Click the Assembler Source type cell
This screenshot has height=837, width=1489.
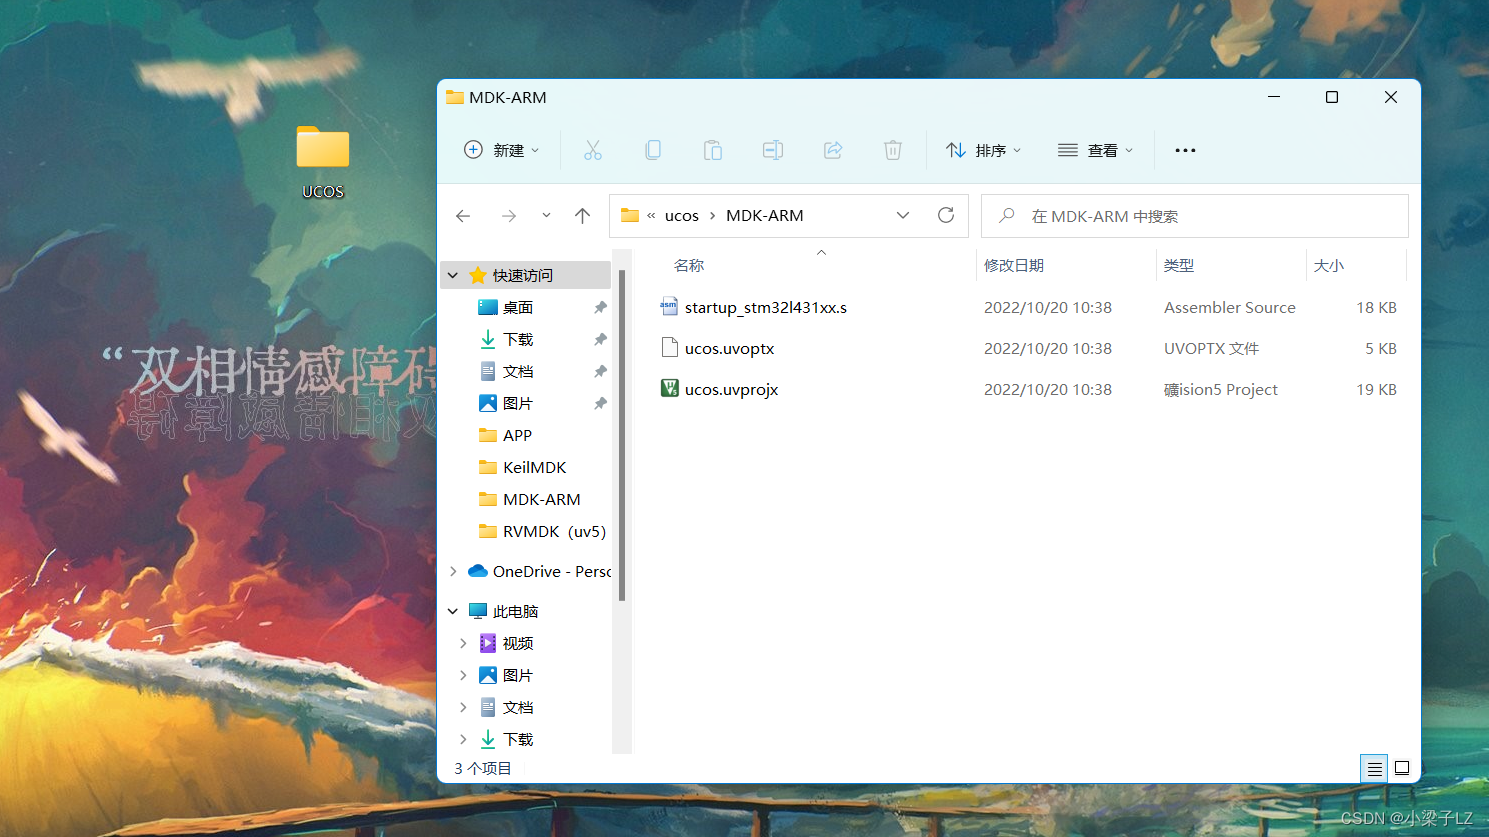coord(1230,307)
